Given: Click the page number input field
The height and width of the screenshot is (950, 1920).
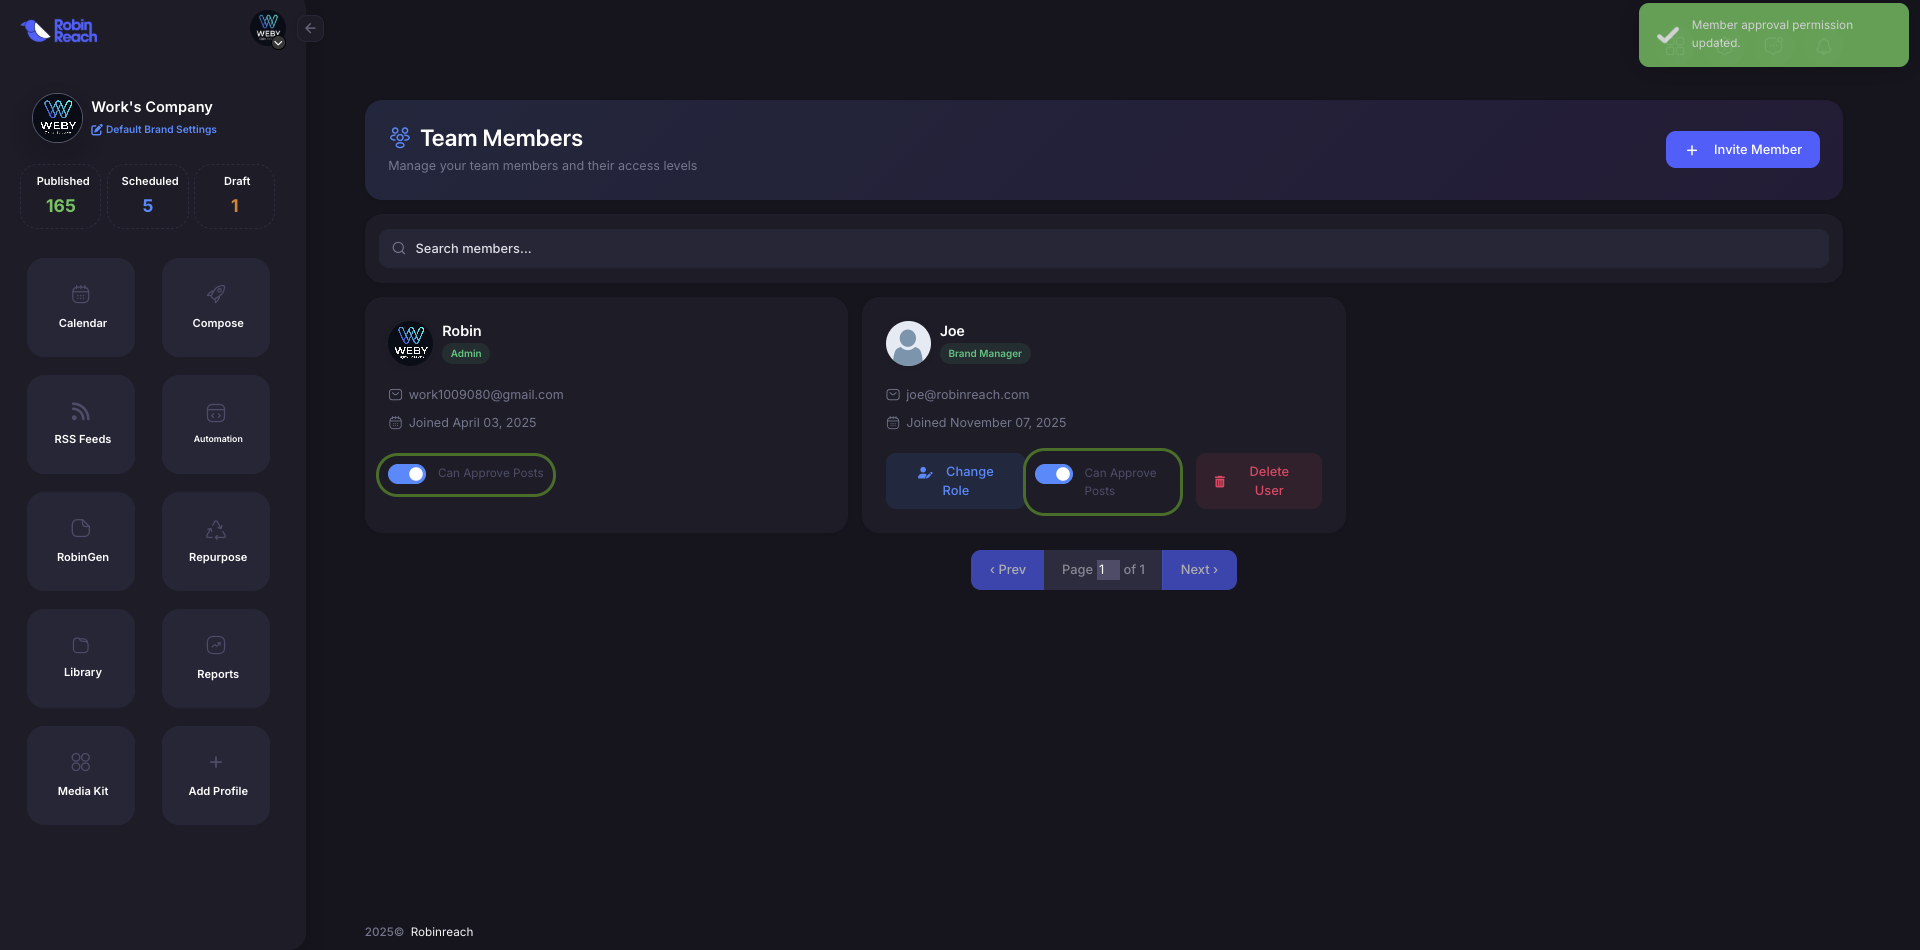Looking at the screenshot, I should [1108, 570].
